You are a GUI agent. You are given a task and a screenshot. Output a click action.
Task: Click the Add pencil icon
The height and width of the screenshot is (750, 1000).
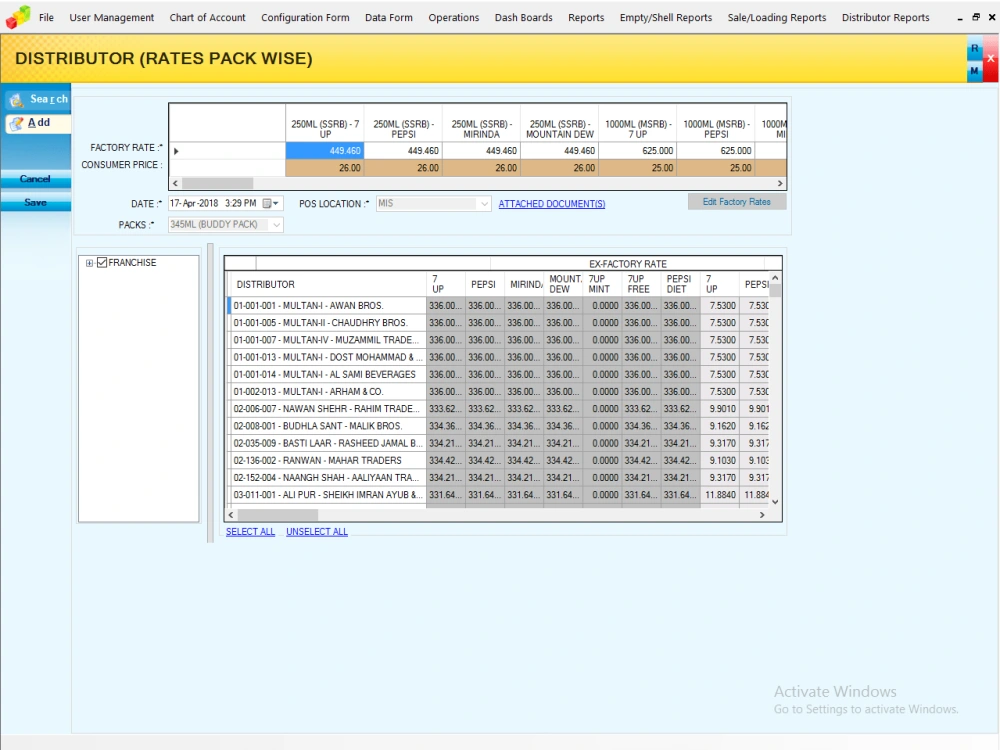(x=17, y=123)
